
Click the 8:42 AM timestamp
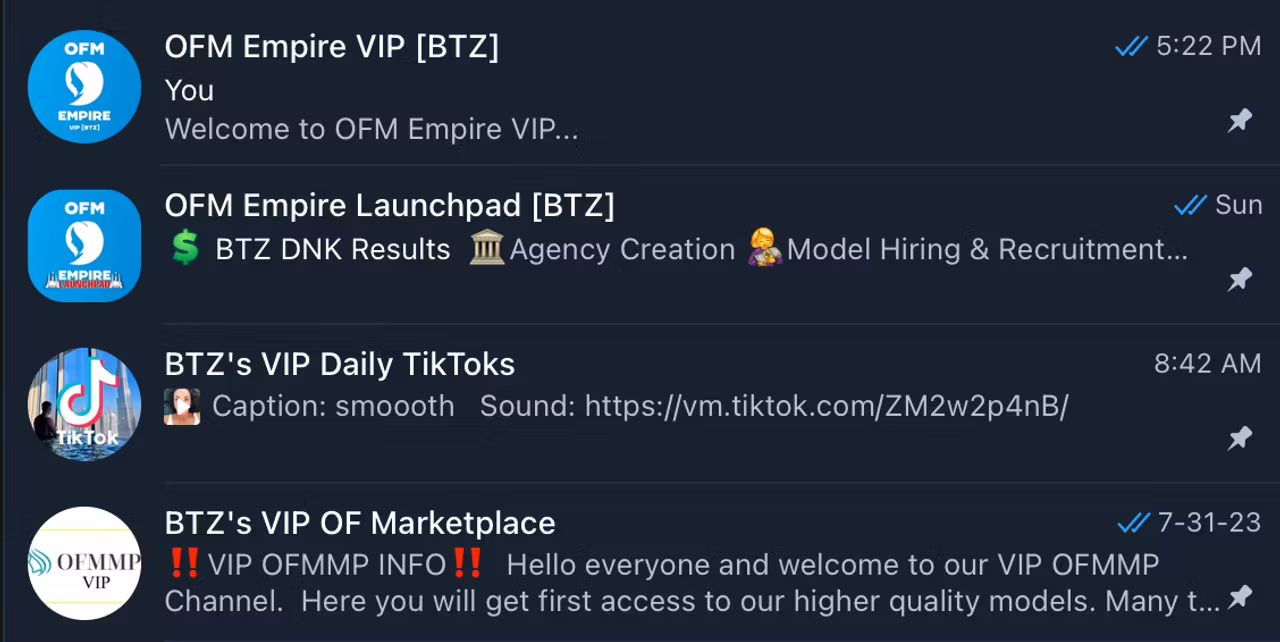coord(1208,364)
